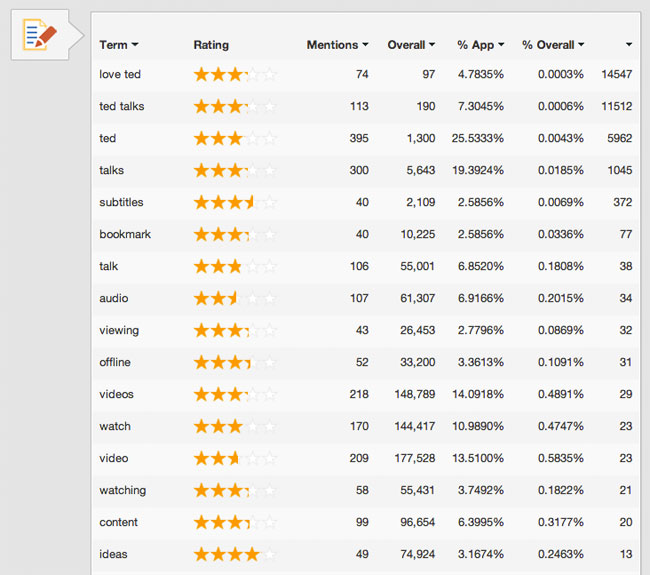Select the 'bookmark' term
The width and height of the screenshot is (650, 575).
[125, 234]
